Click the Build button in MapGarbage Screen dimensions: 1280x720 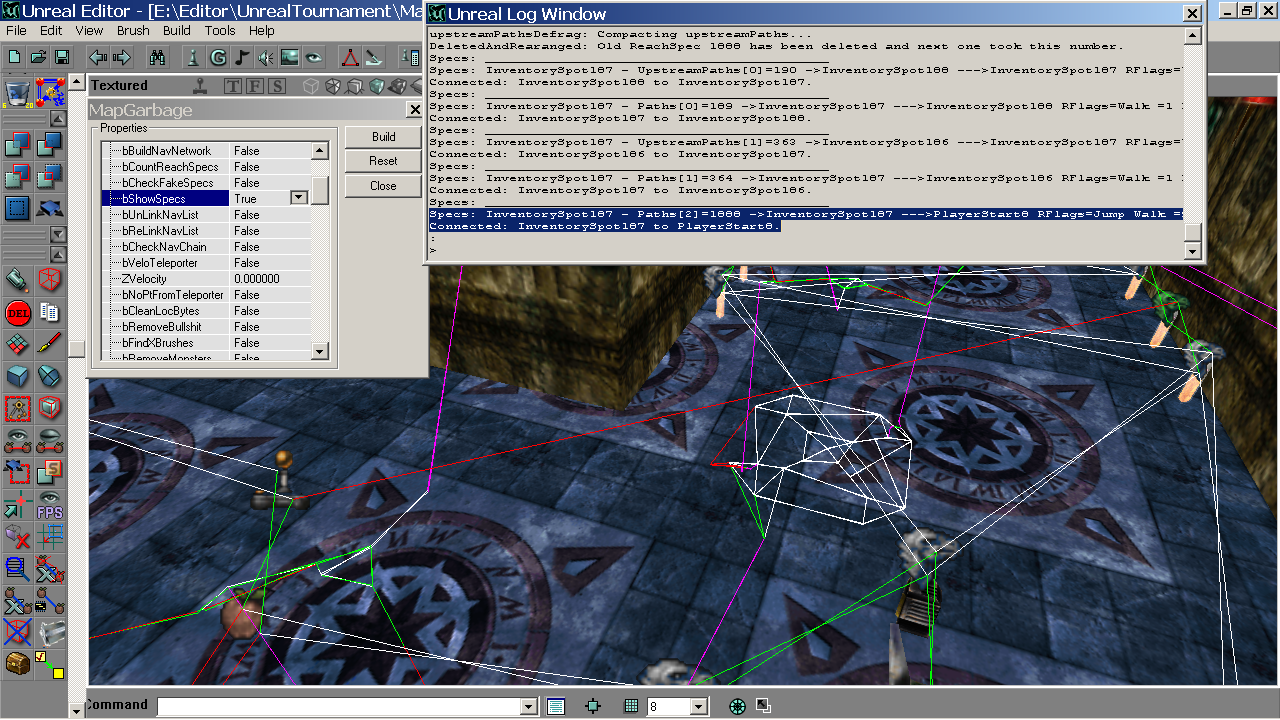pos(383,137)
